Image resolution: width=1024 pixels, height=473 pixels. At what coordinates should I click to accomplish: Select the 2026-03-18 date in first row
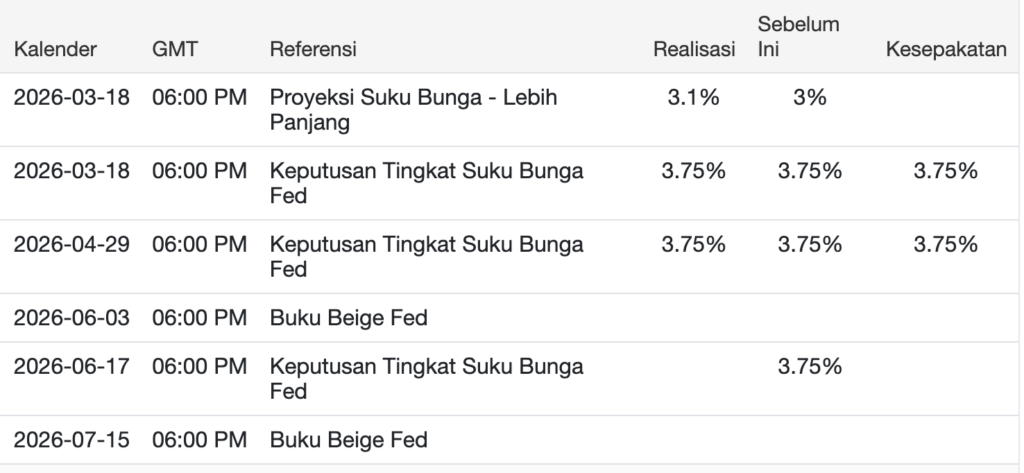coord(72,97)
